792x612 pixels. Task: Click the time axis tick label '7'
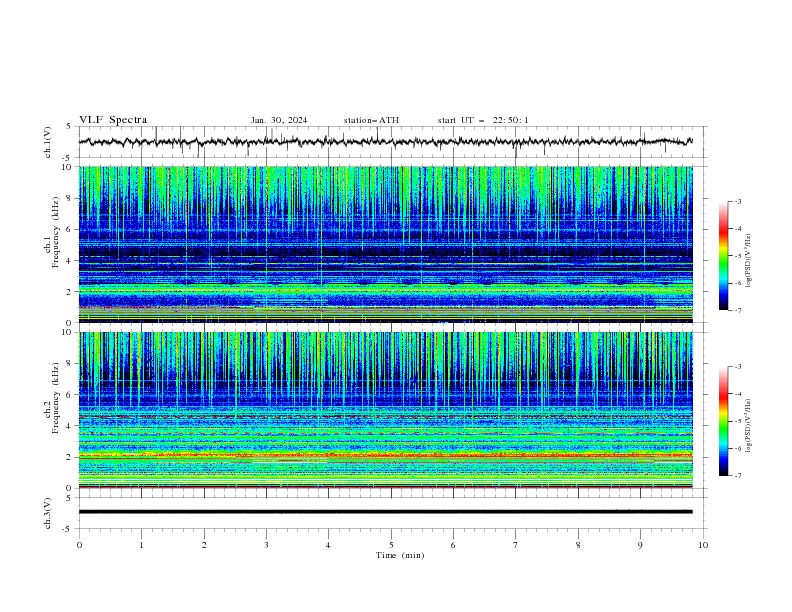516,545
